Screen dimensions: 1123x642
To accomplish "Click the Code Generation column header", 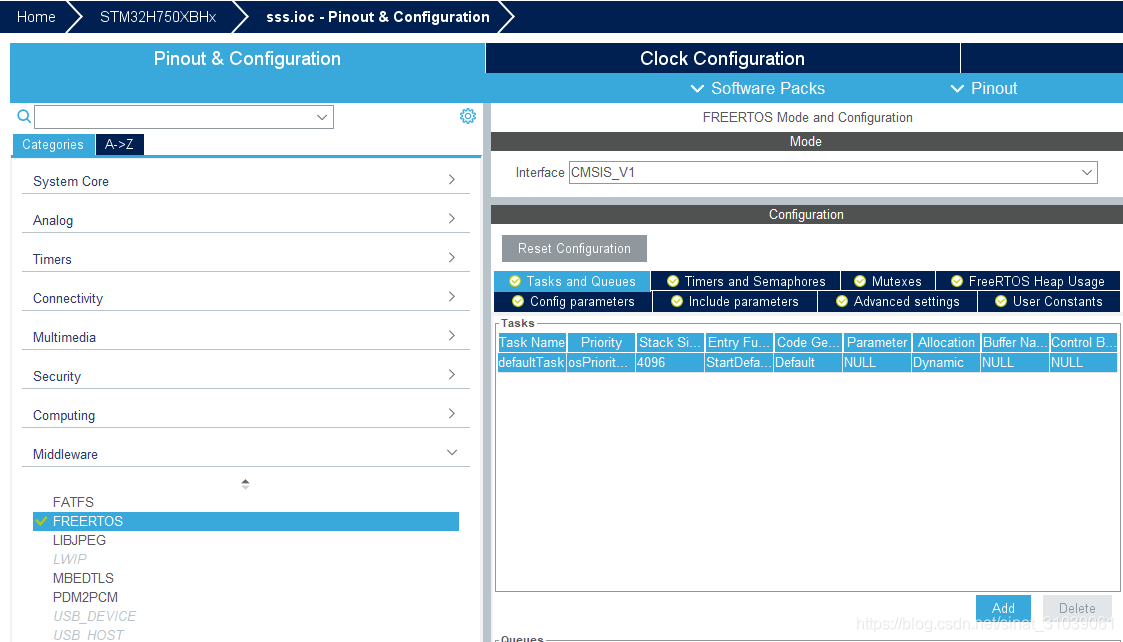I will 807,342.
